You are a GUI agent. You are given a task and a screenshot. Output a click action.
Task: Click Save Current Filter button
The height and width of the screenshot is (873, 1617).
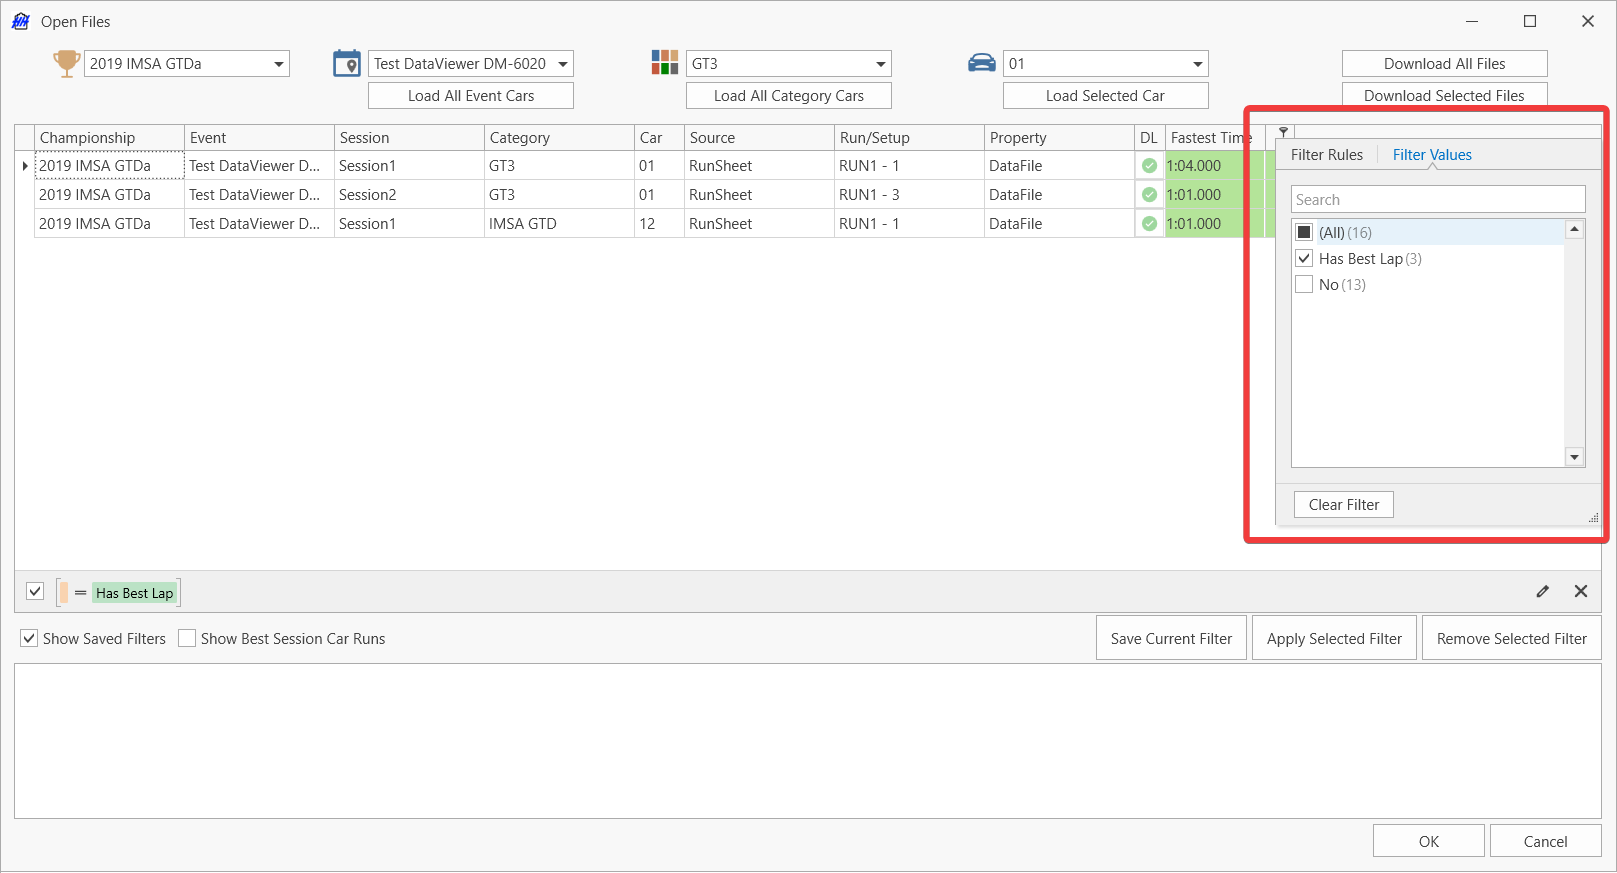(x=1171, y=638)
